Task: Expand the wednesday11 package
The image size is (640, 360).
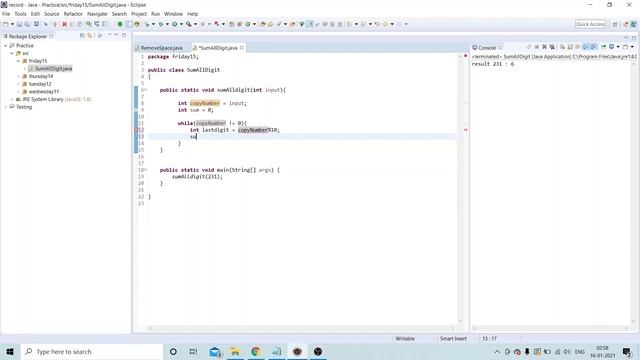Action: pyautogui.click(x=18, y=92)
